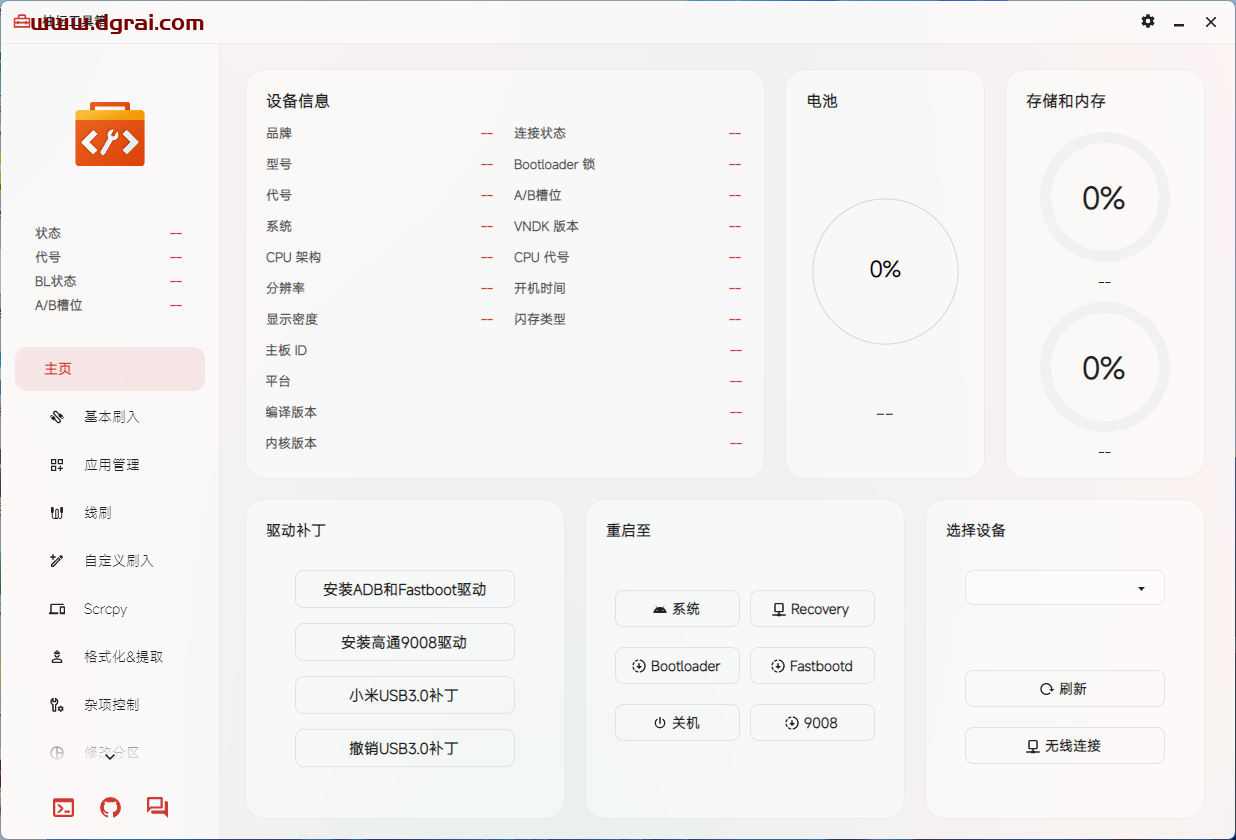The width and height of the screenshot is (1236, 840).
Task: Click the 显示密度 label
Action: (292, 319)
